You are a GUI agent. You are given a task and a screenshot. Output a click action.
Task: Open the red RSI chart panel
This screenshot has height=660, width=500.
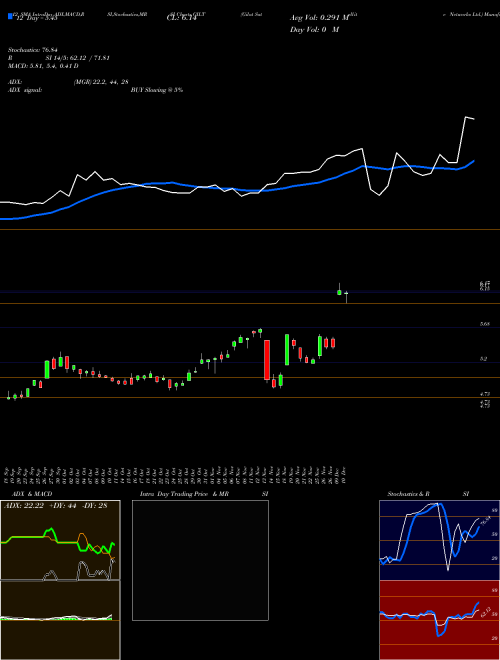click(439, 620)
